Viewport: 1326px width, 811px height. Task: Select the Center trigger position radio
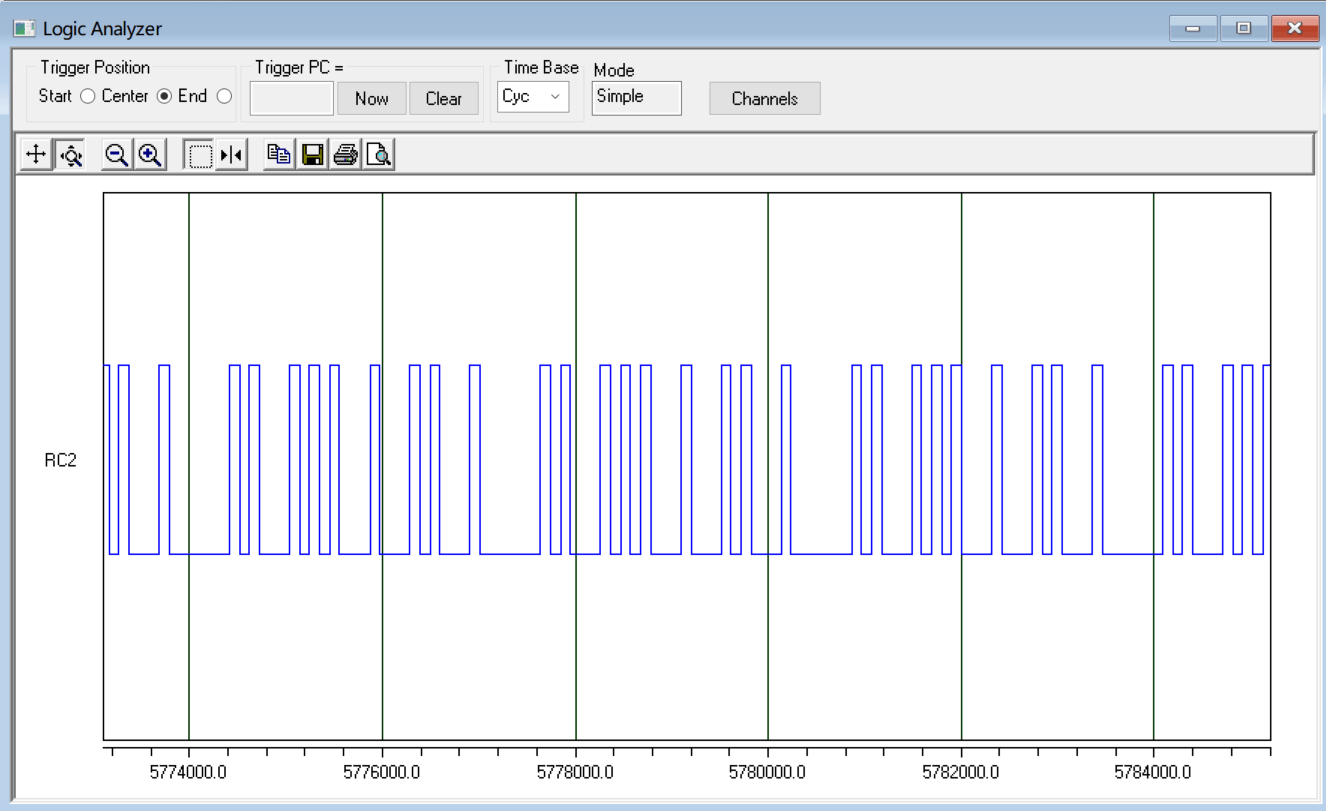point(164,97)
